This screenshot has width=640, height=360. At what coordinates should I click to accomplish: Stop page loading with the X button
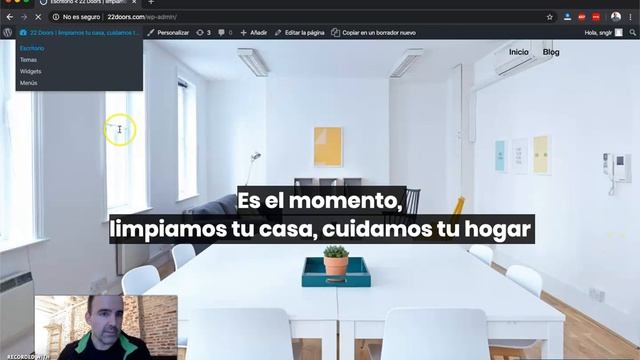38,17
